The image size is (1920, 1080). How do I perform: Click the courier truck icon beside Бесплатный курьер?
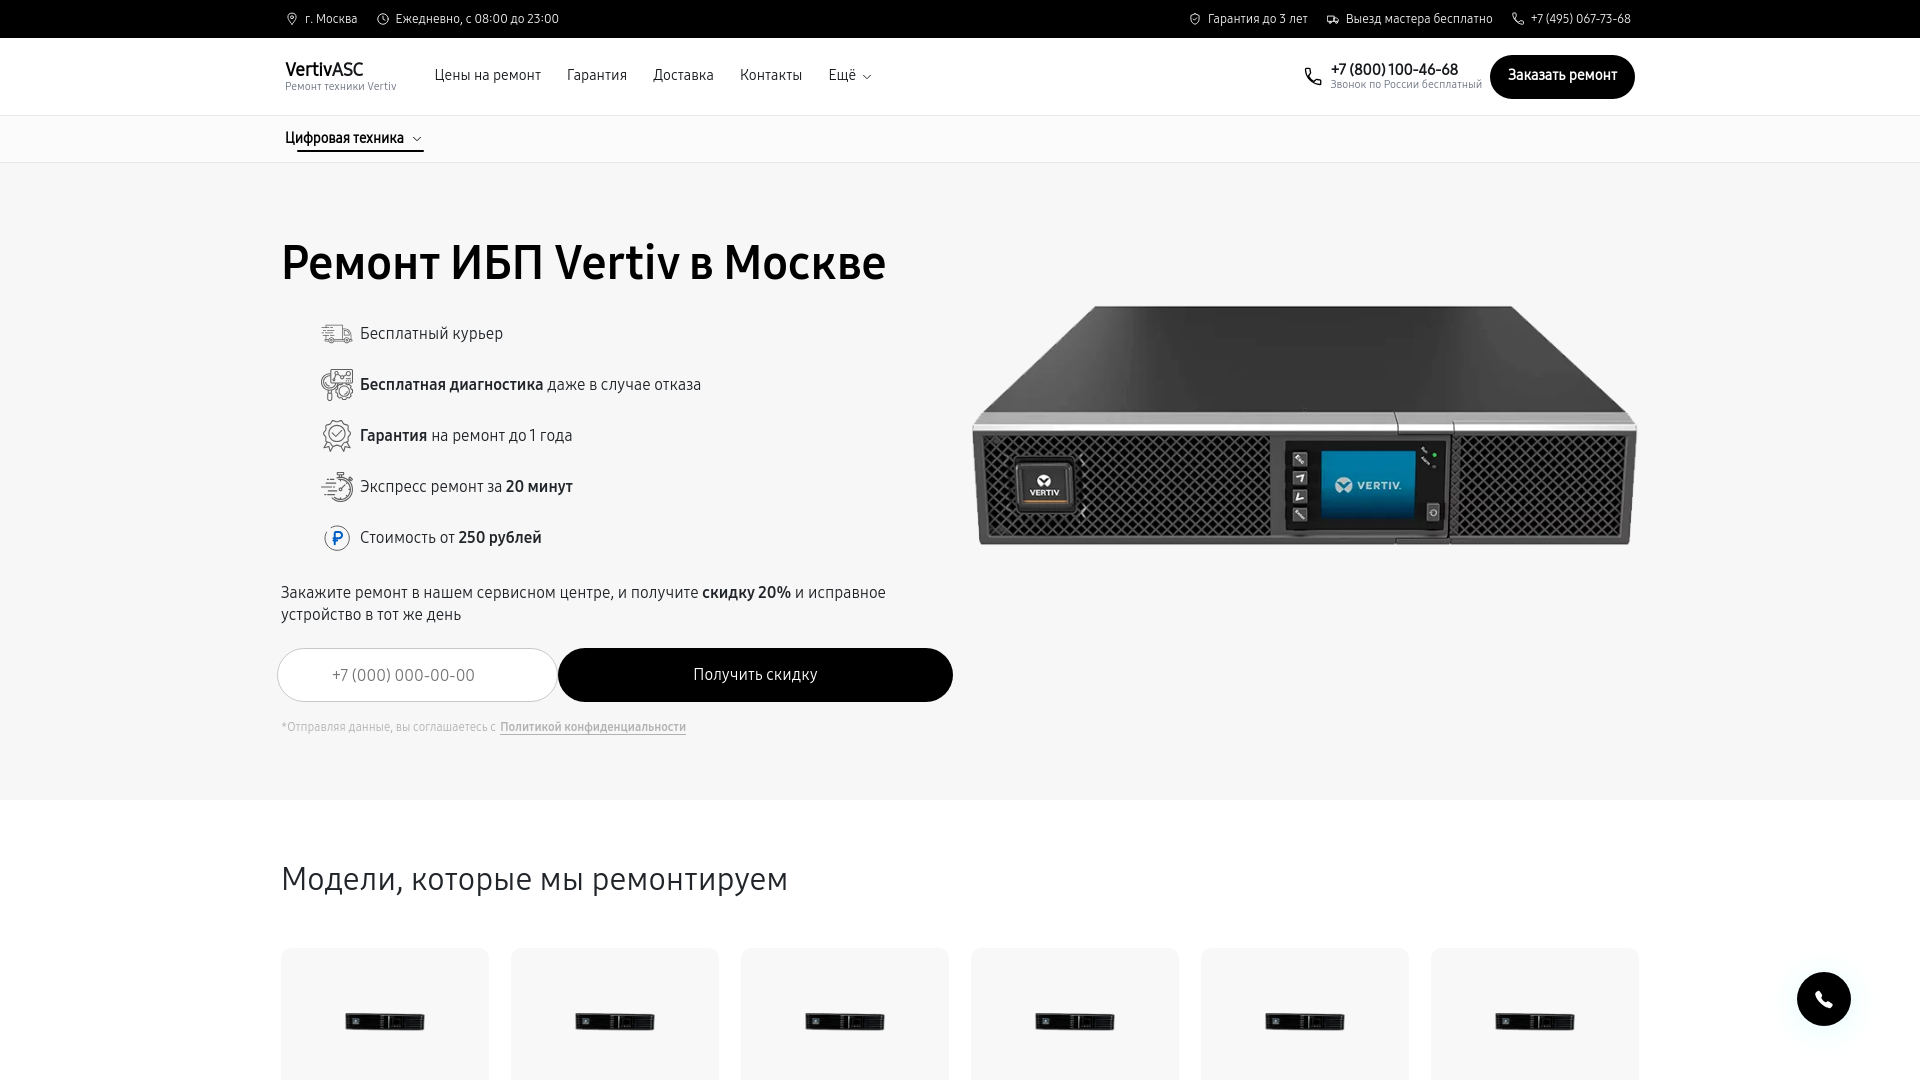337,334
